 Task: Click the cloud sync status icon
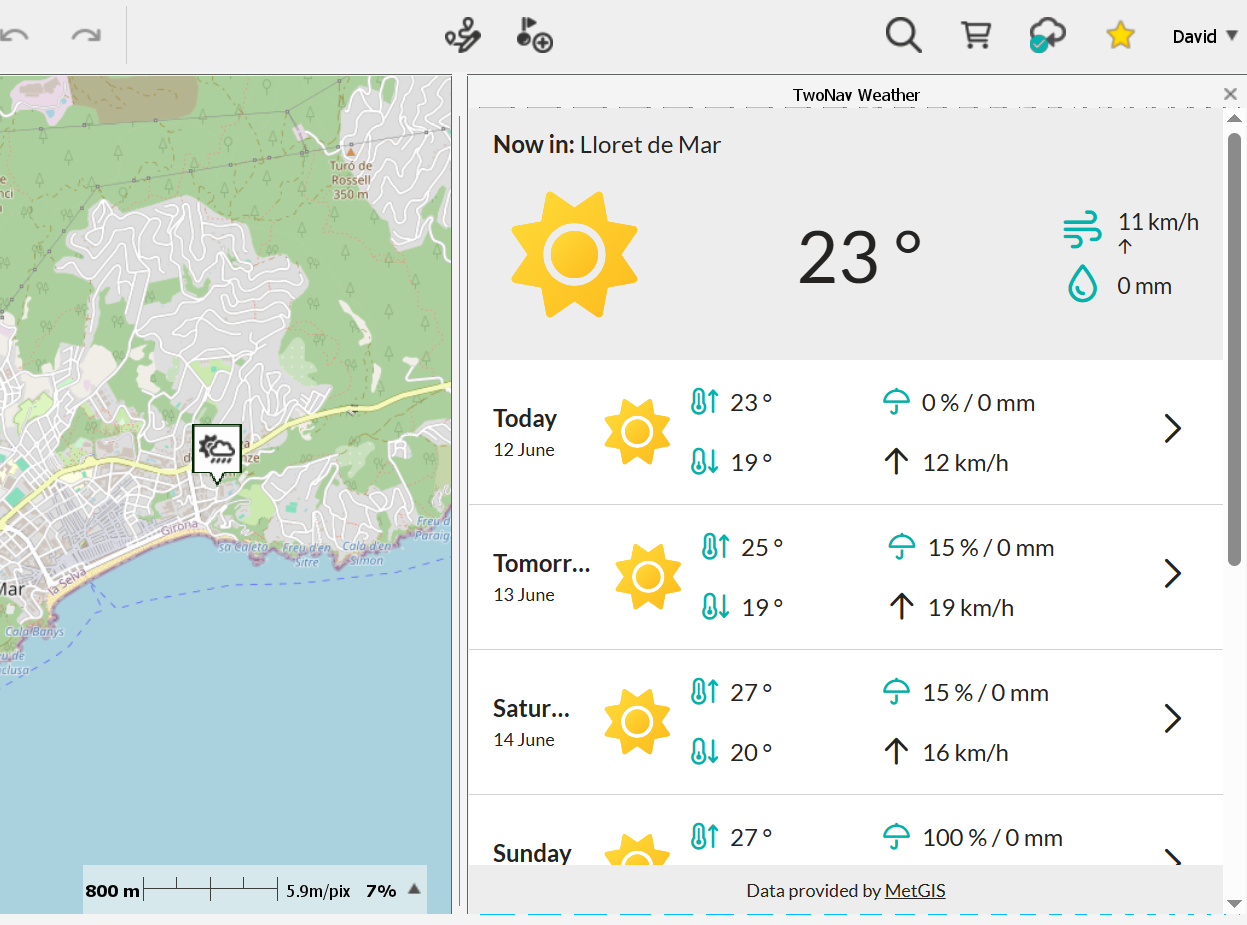tap(1046, 36)
